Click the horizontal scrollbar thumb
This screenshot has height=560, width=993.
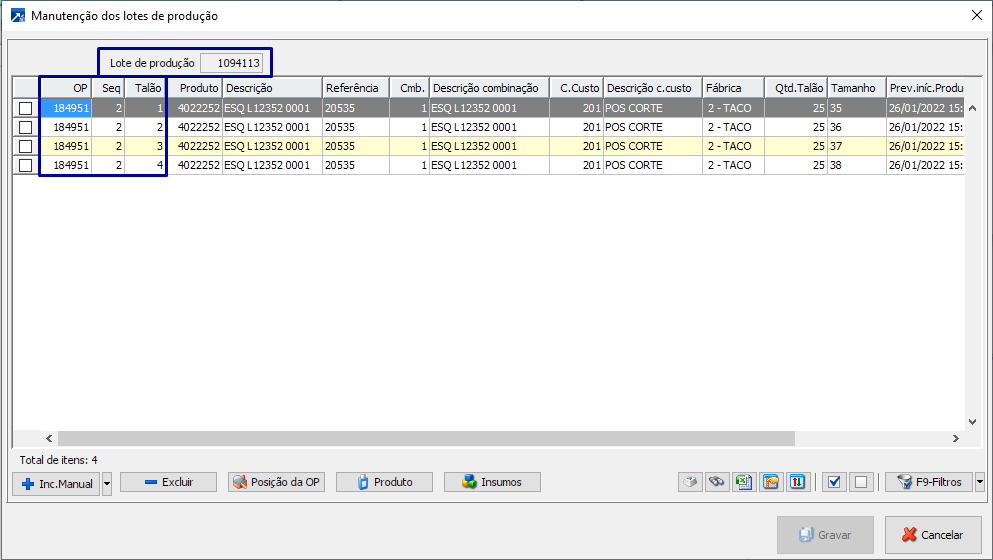[x=426, y=438]
